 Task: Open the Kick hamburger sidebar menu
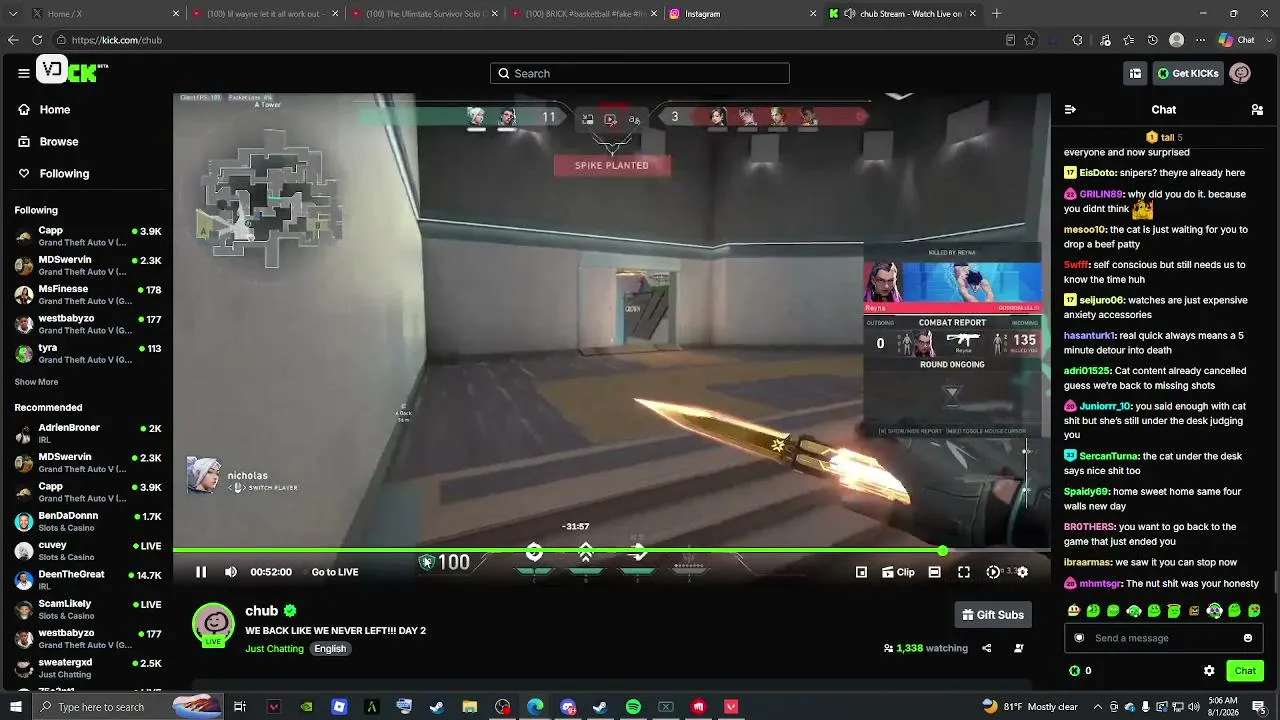coord(23,73)
